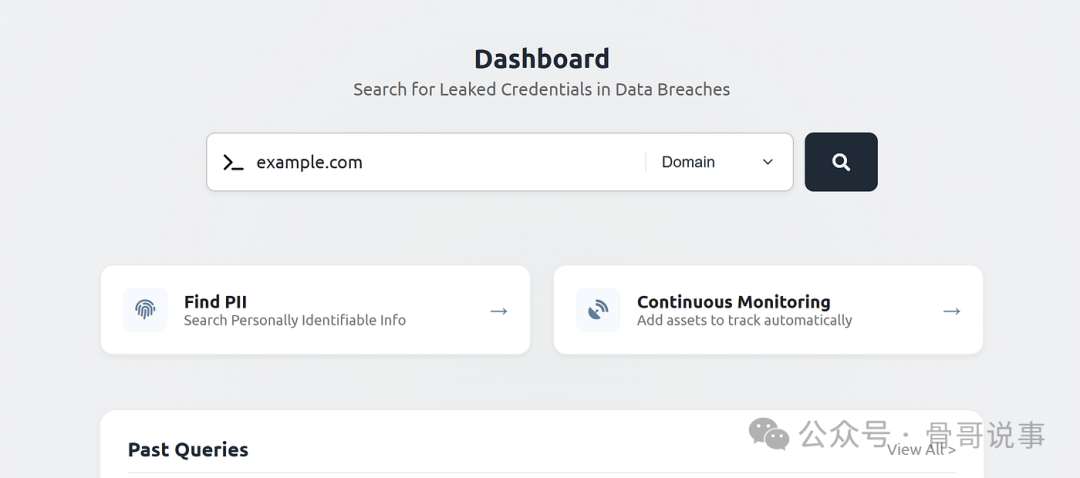
Task: Open the Find PII card title
Action: pos(215,301)
